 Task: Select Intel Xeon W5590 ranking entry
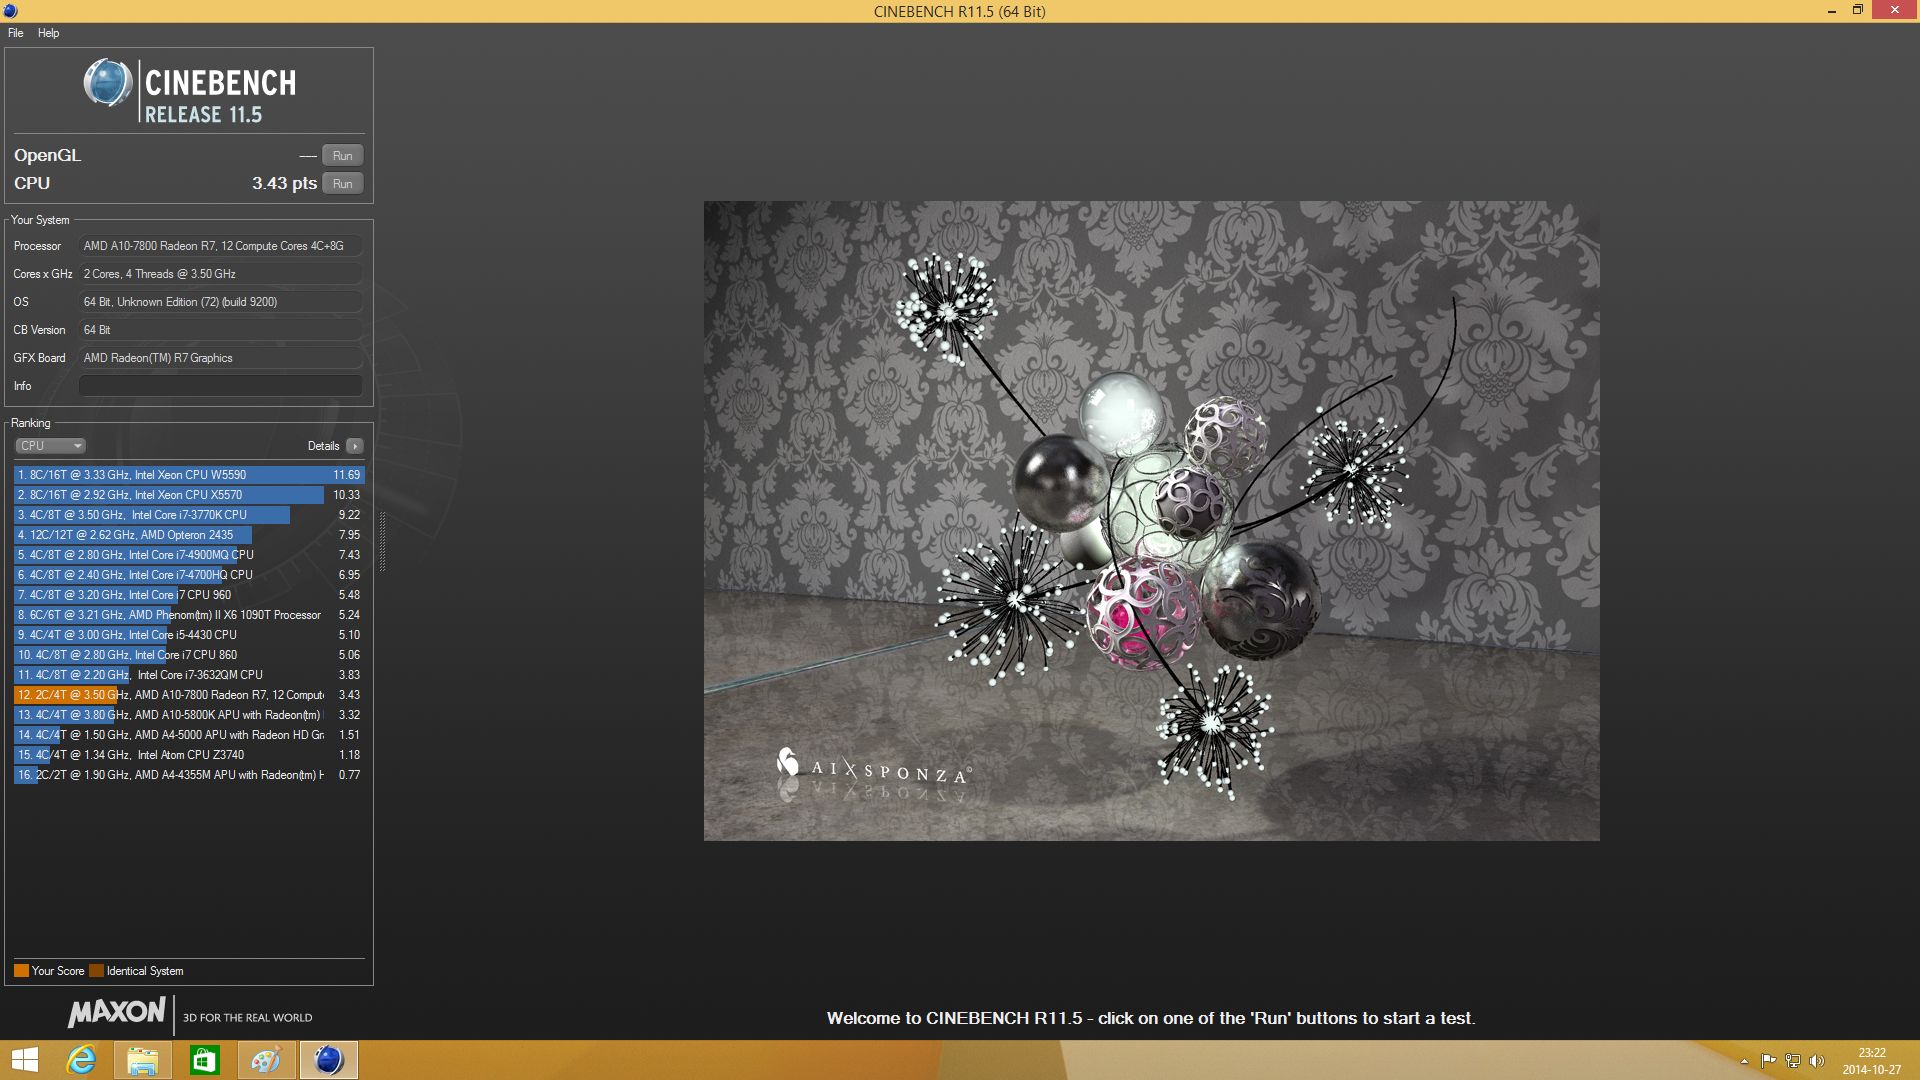point(188,475)
